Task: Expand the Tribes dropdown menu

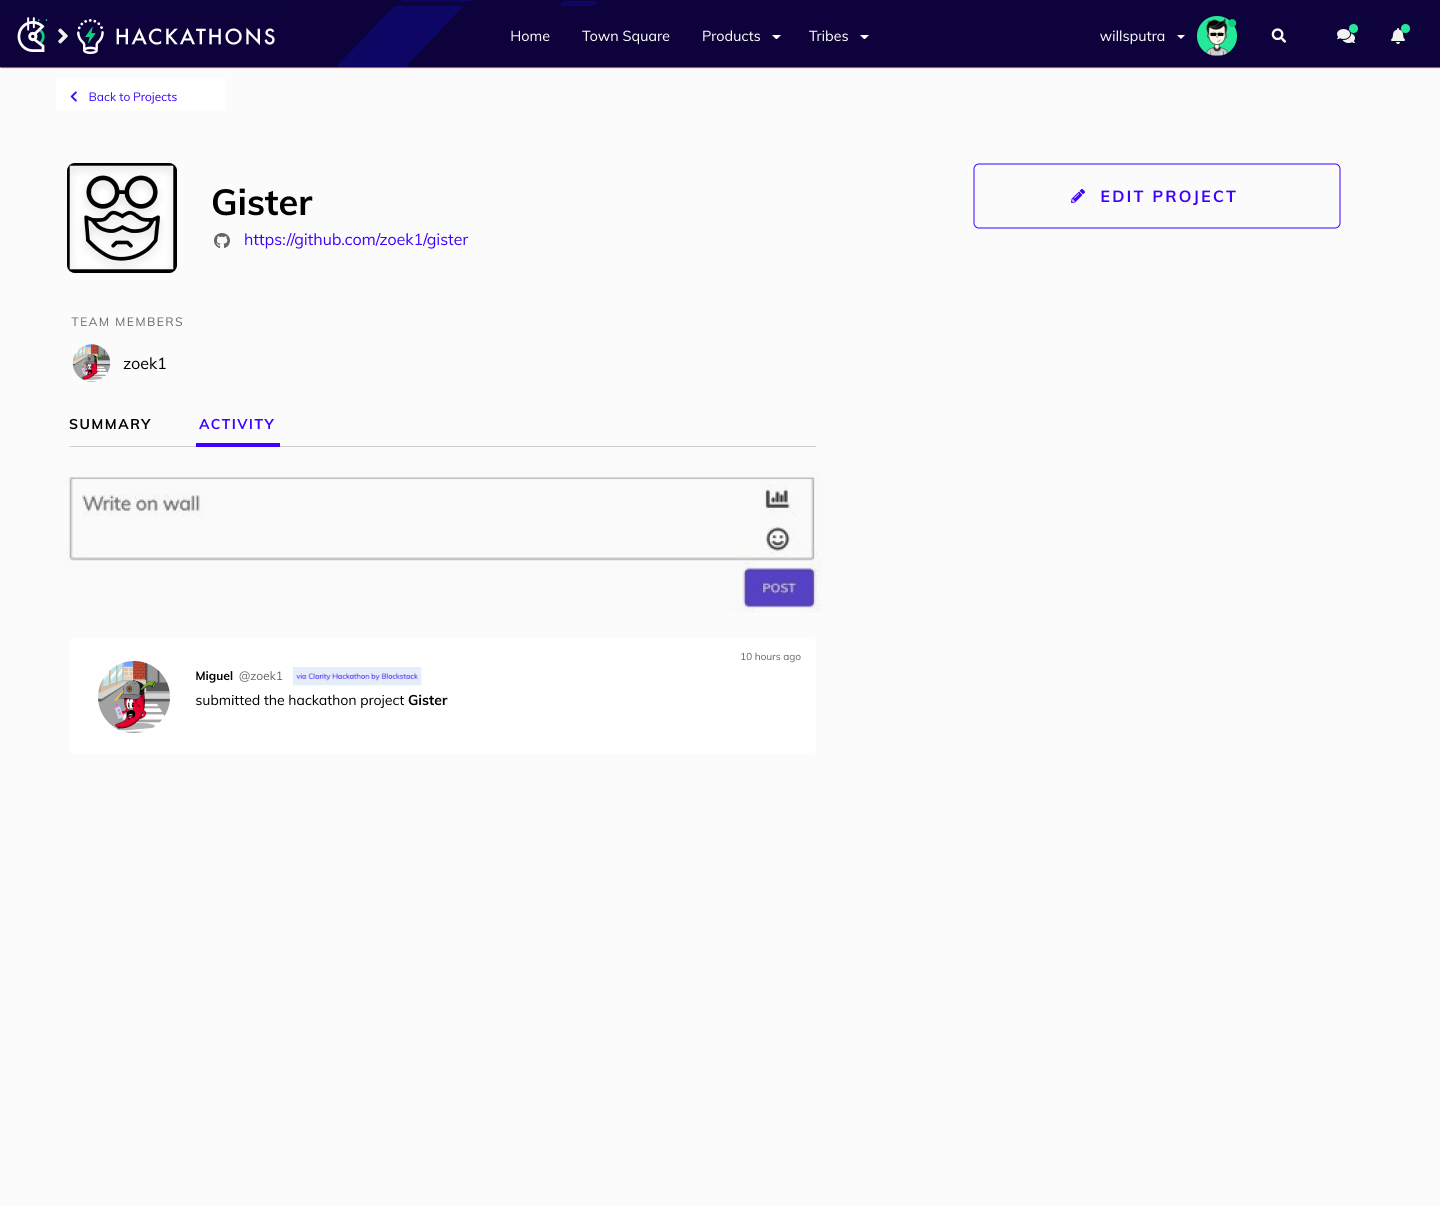Action: coord(838,36)
